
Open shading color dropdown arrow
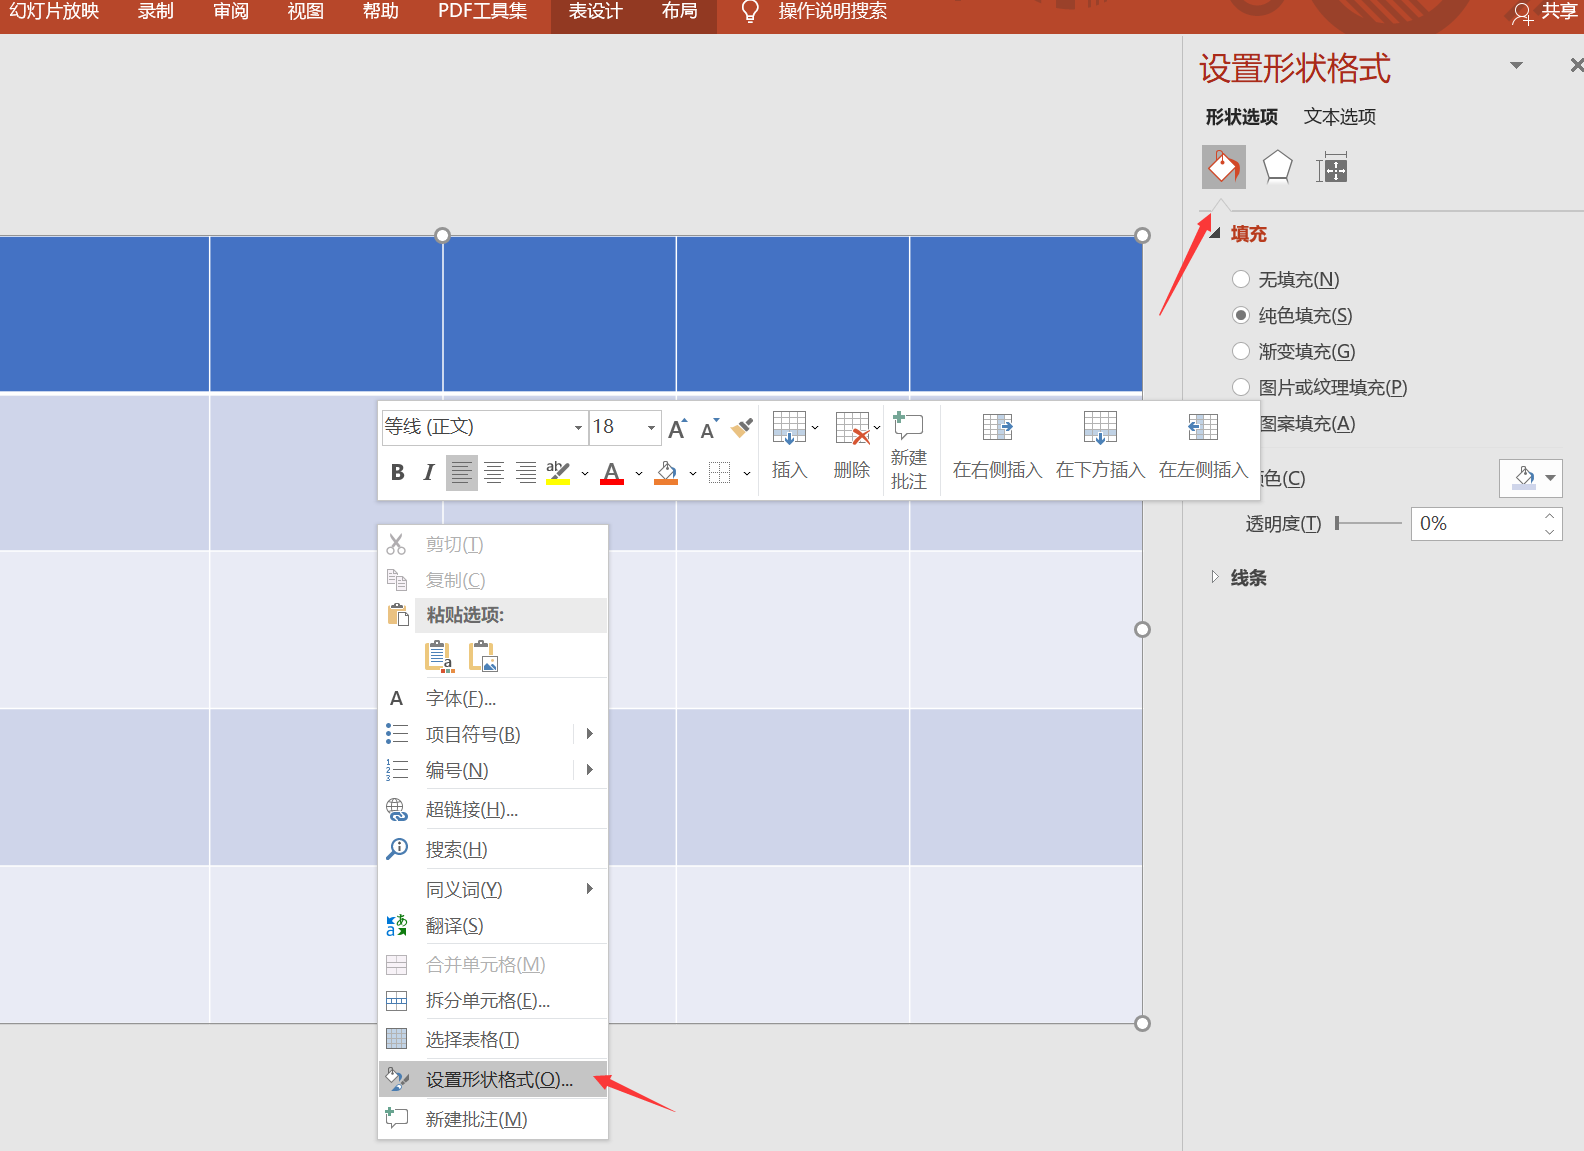coord(693,473)
